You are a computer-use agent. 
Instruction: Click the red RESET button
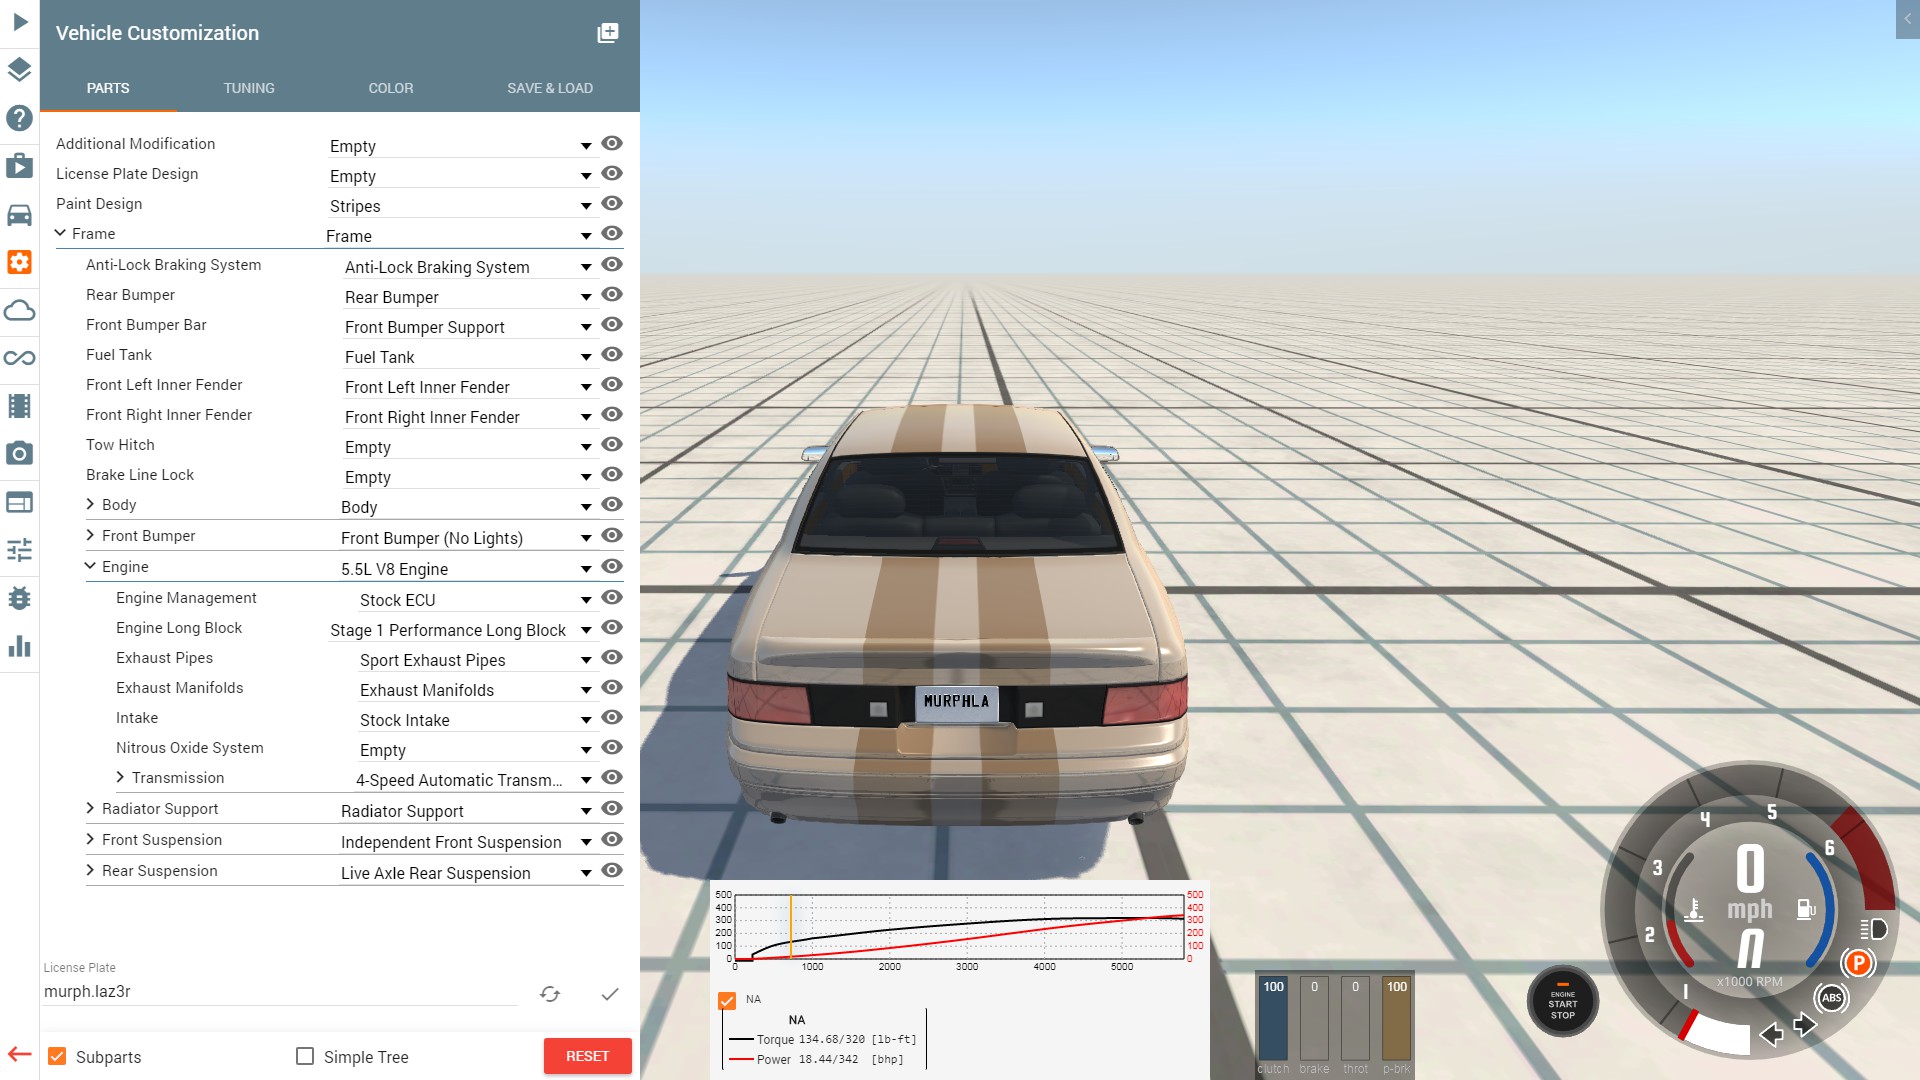pos(588,1056)
